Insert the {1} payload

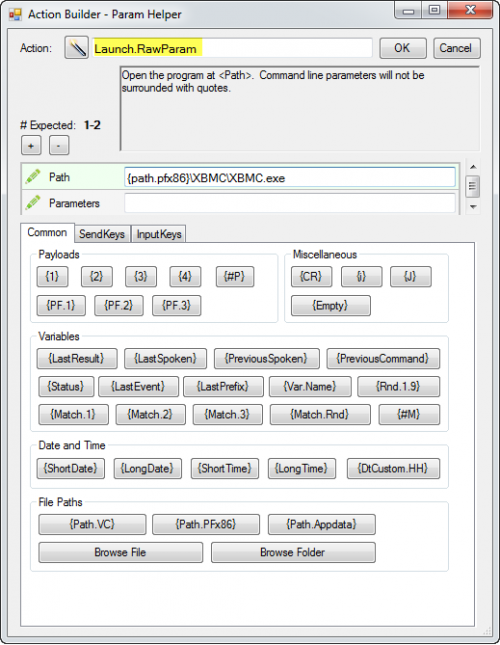tap(52, 276)
